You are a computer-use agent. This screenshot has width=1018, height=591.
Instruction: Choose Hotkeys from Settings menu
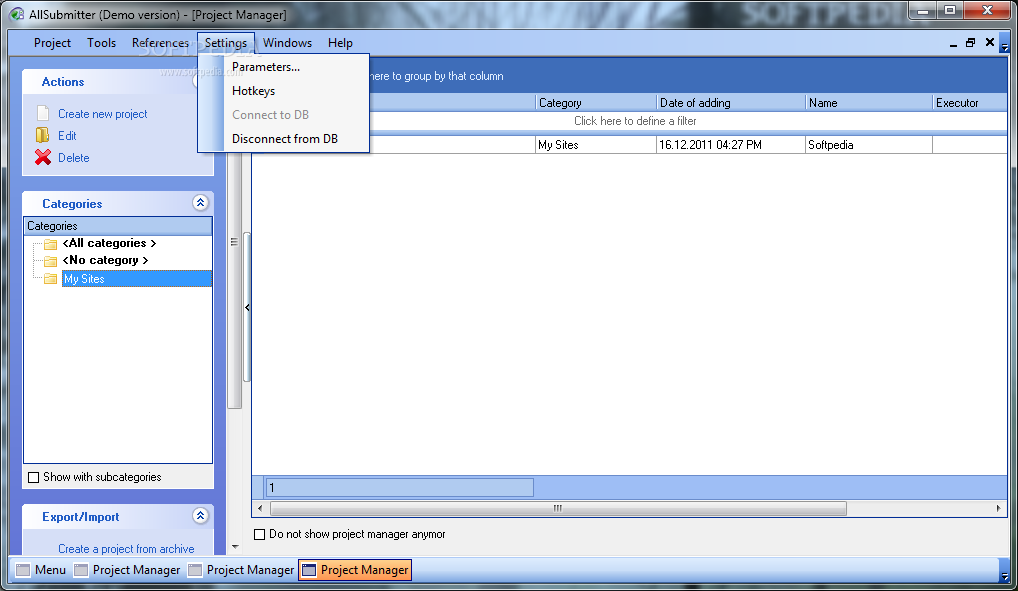[x=284, y=91]
